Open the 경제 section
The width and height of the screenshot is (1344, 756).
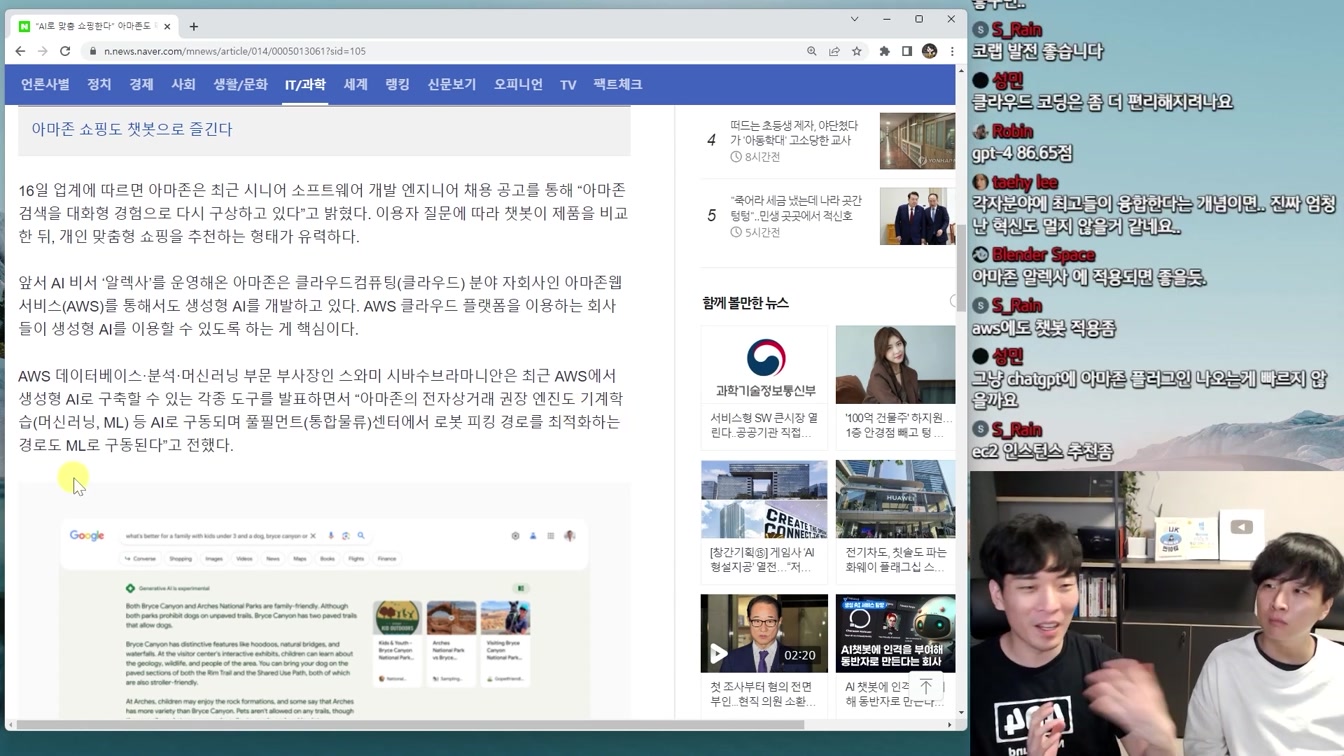pyautogui.click(x=141, y=85)
